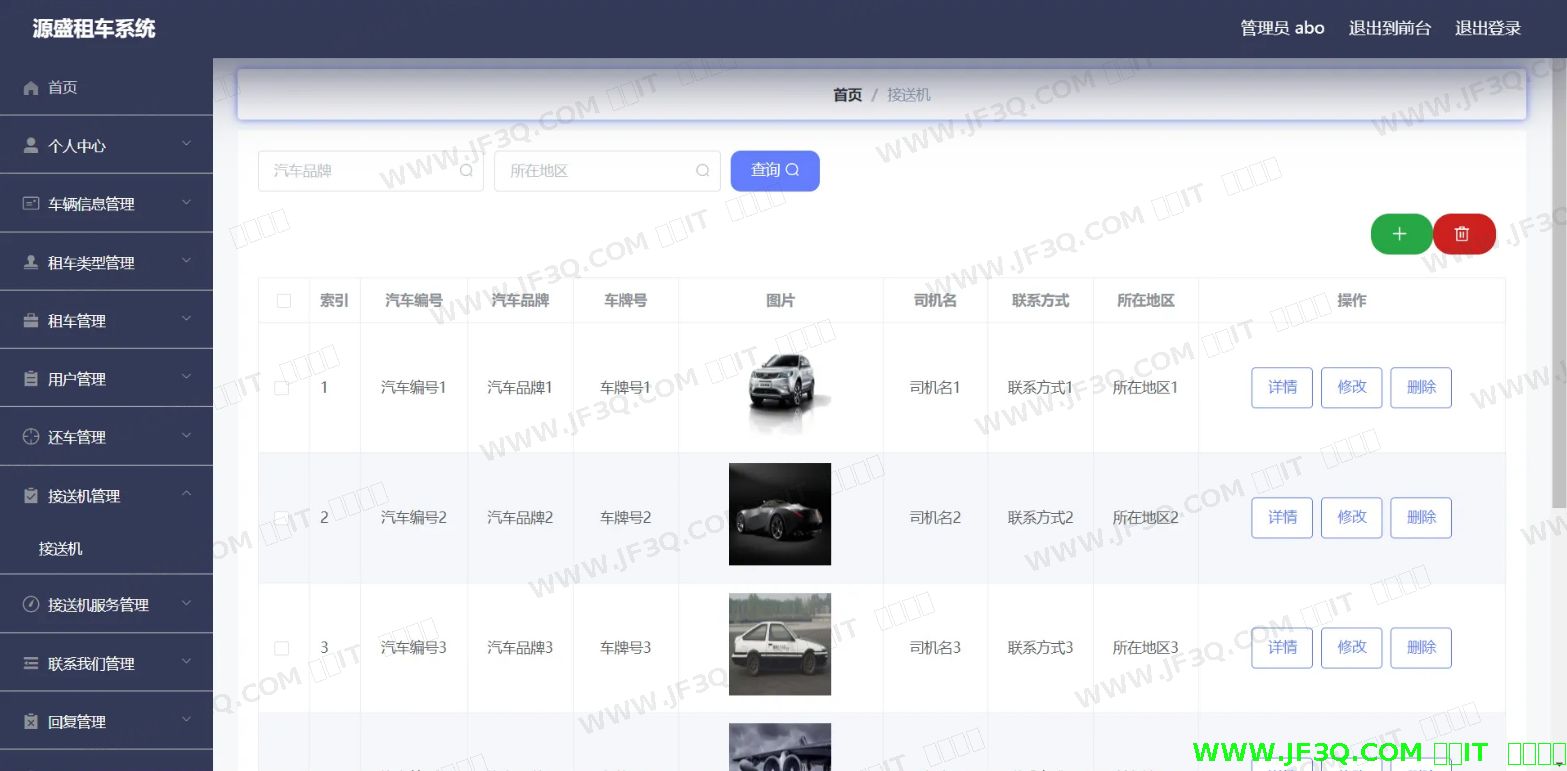Expand the 车辆信息管理 menu arrow
The width and height of the screenshot is (1567, 771).
(x=187, y=203)
